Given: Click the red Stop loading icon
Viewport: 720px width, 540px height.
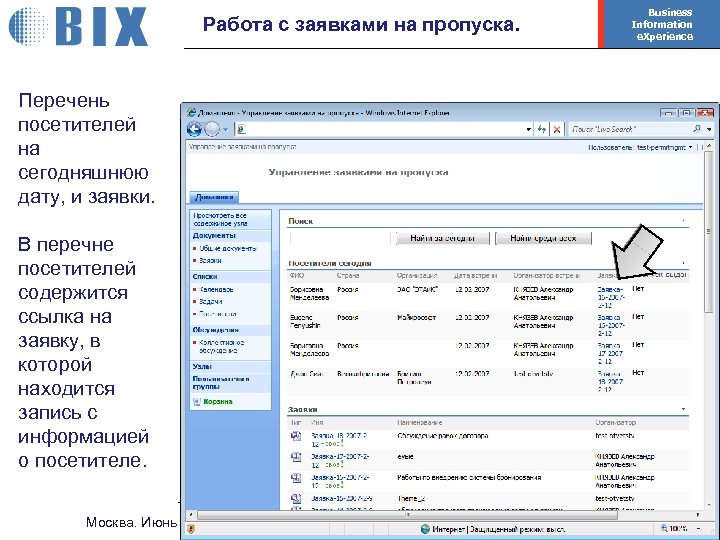Looking at the screenshot, I should point(557,129).
